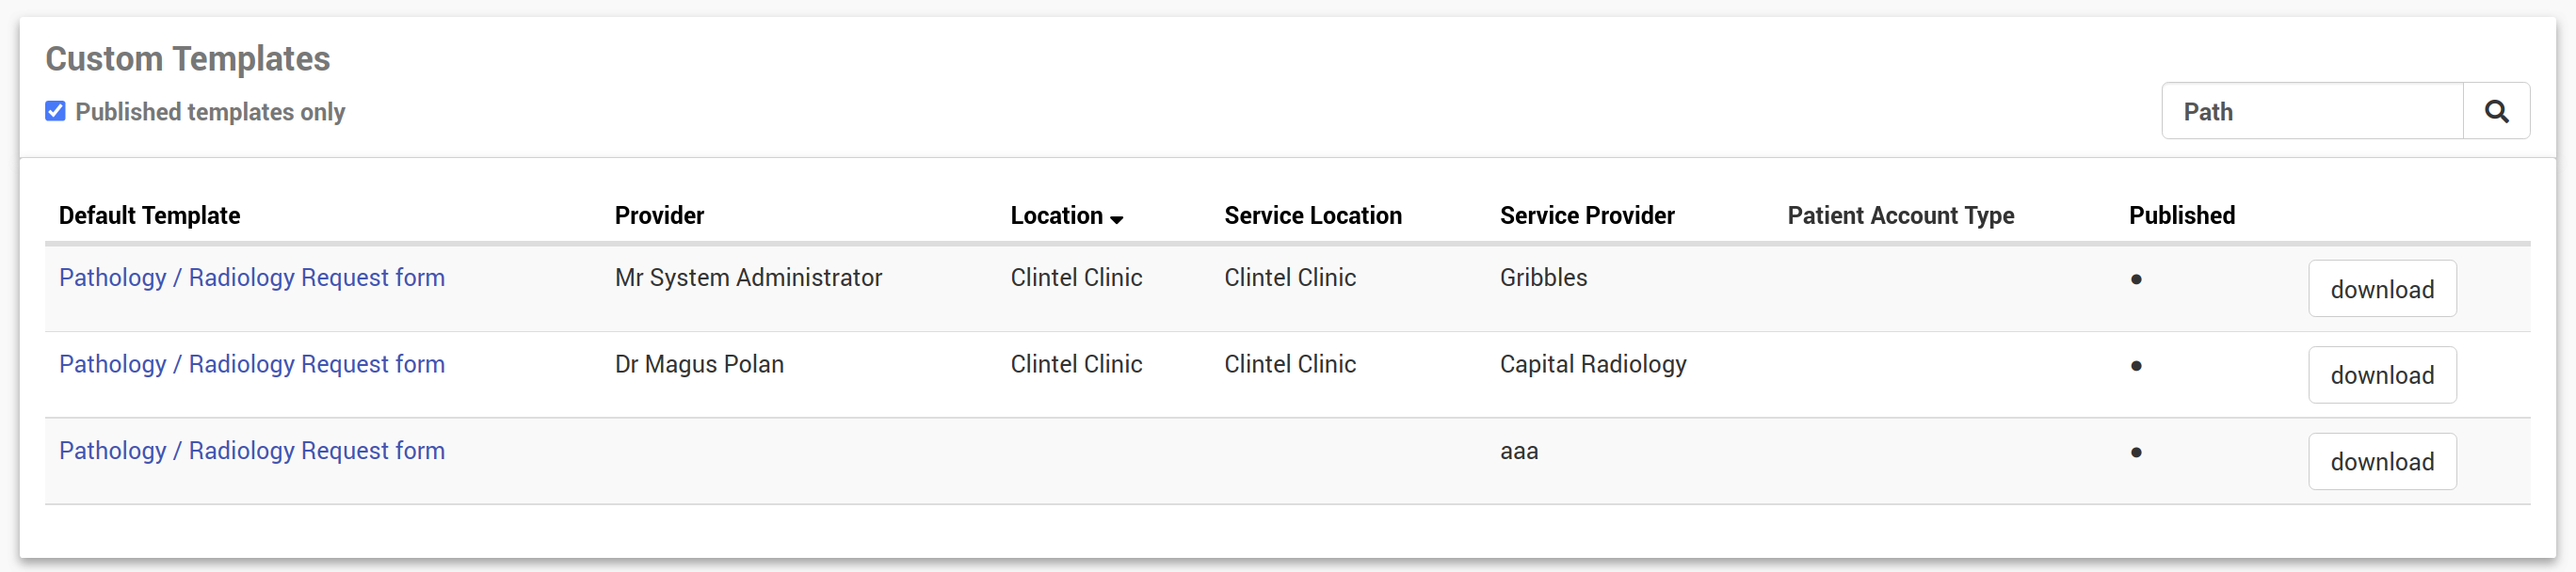Open the Mr System Administrator template link
2576x572 pixels.
[252, 277]
